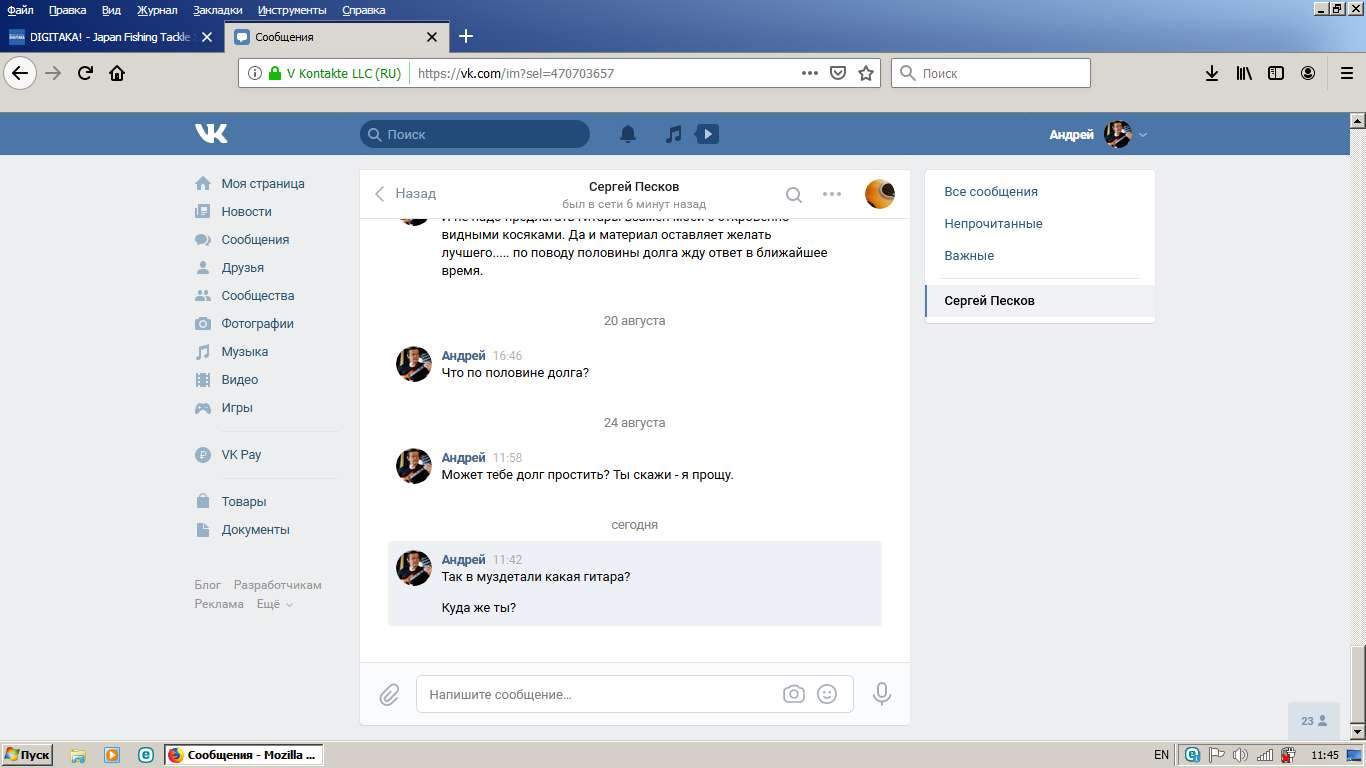This screenshot has width=1366, height=768.
Task: Click the VK logo
Action: tap(211, 134)
